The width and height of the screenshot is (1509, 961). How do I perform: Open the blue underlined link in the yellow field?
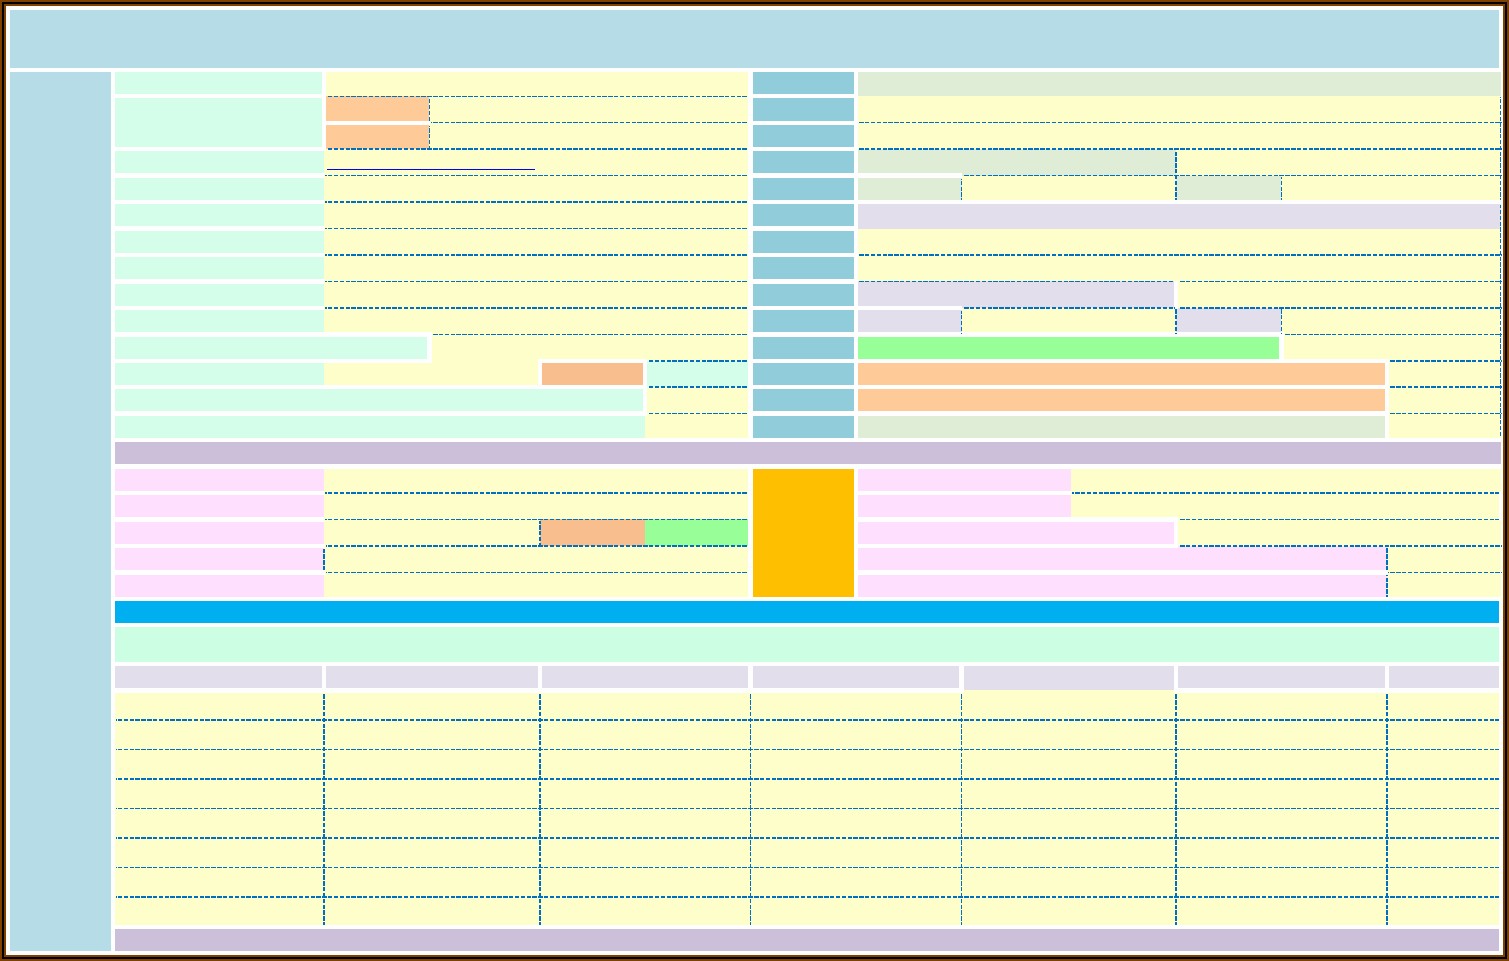point(430,168)
